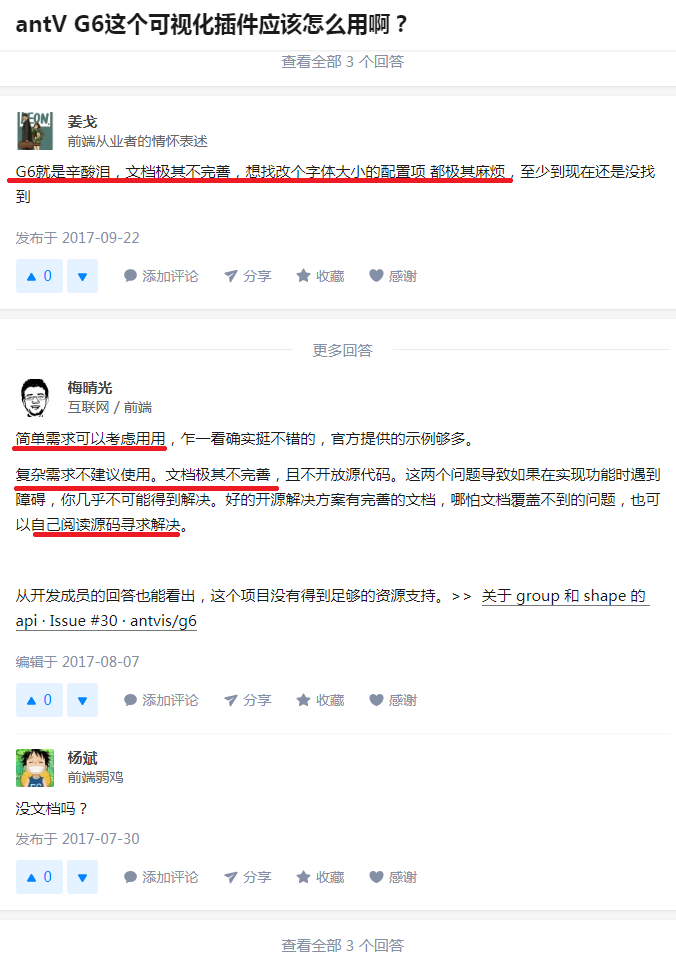Image resolution: width=676 pixels, height=957 pixels.
Task: Add a comment on 姜戈's answer
Action: point(161,276)
